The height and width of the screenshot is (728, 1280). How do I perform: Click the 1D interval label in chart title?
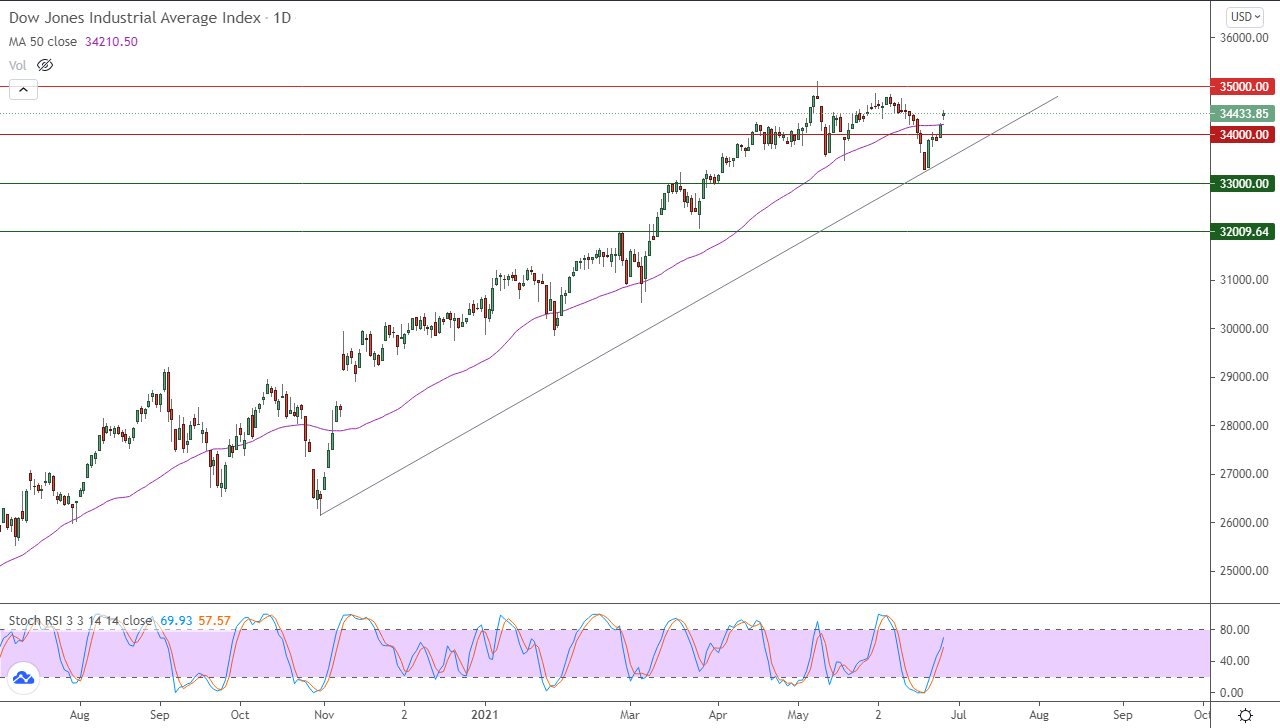pos(281,18)
